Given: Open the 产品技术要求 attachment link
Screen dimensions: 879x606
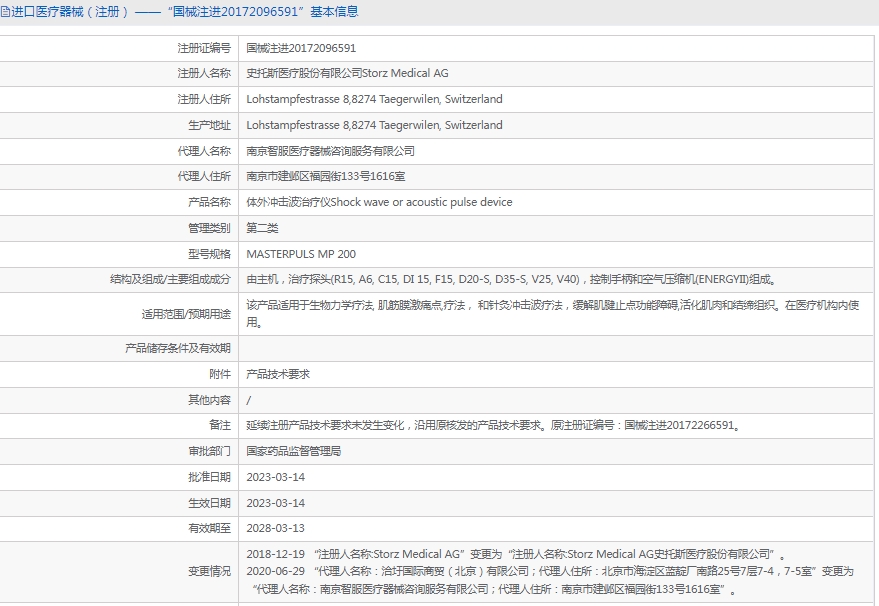Looking at the screenshot, I should coord(278,373).
